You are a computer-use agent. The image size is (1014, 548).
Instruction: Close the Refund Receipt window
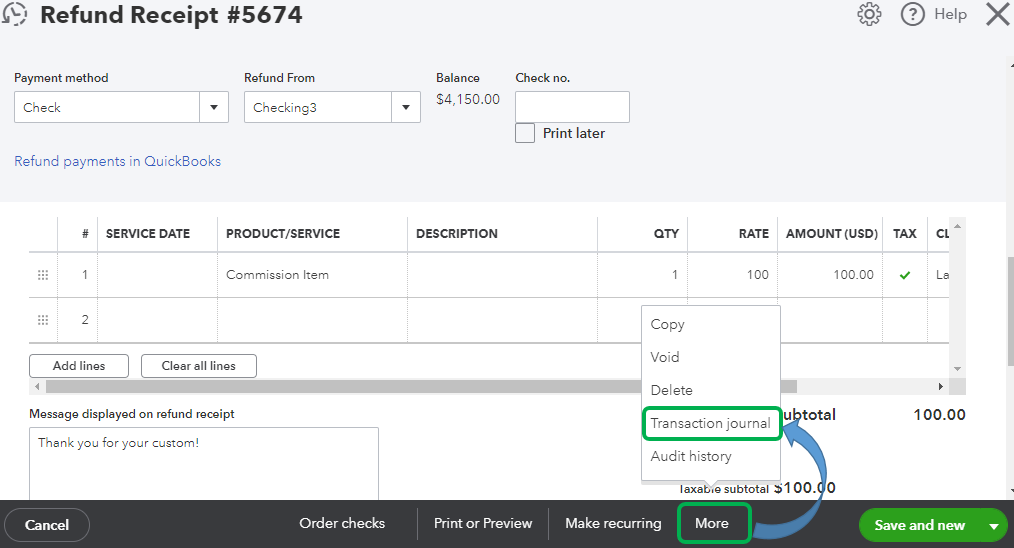[997, 14]
